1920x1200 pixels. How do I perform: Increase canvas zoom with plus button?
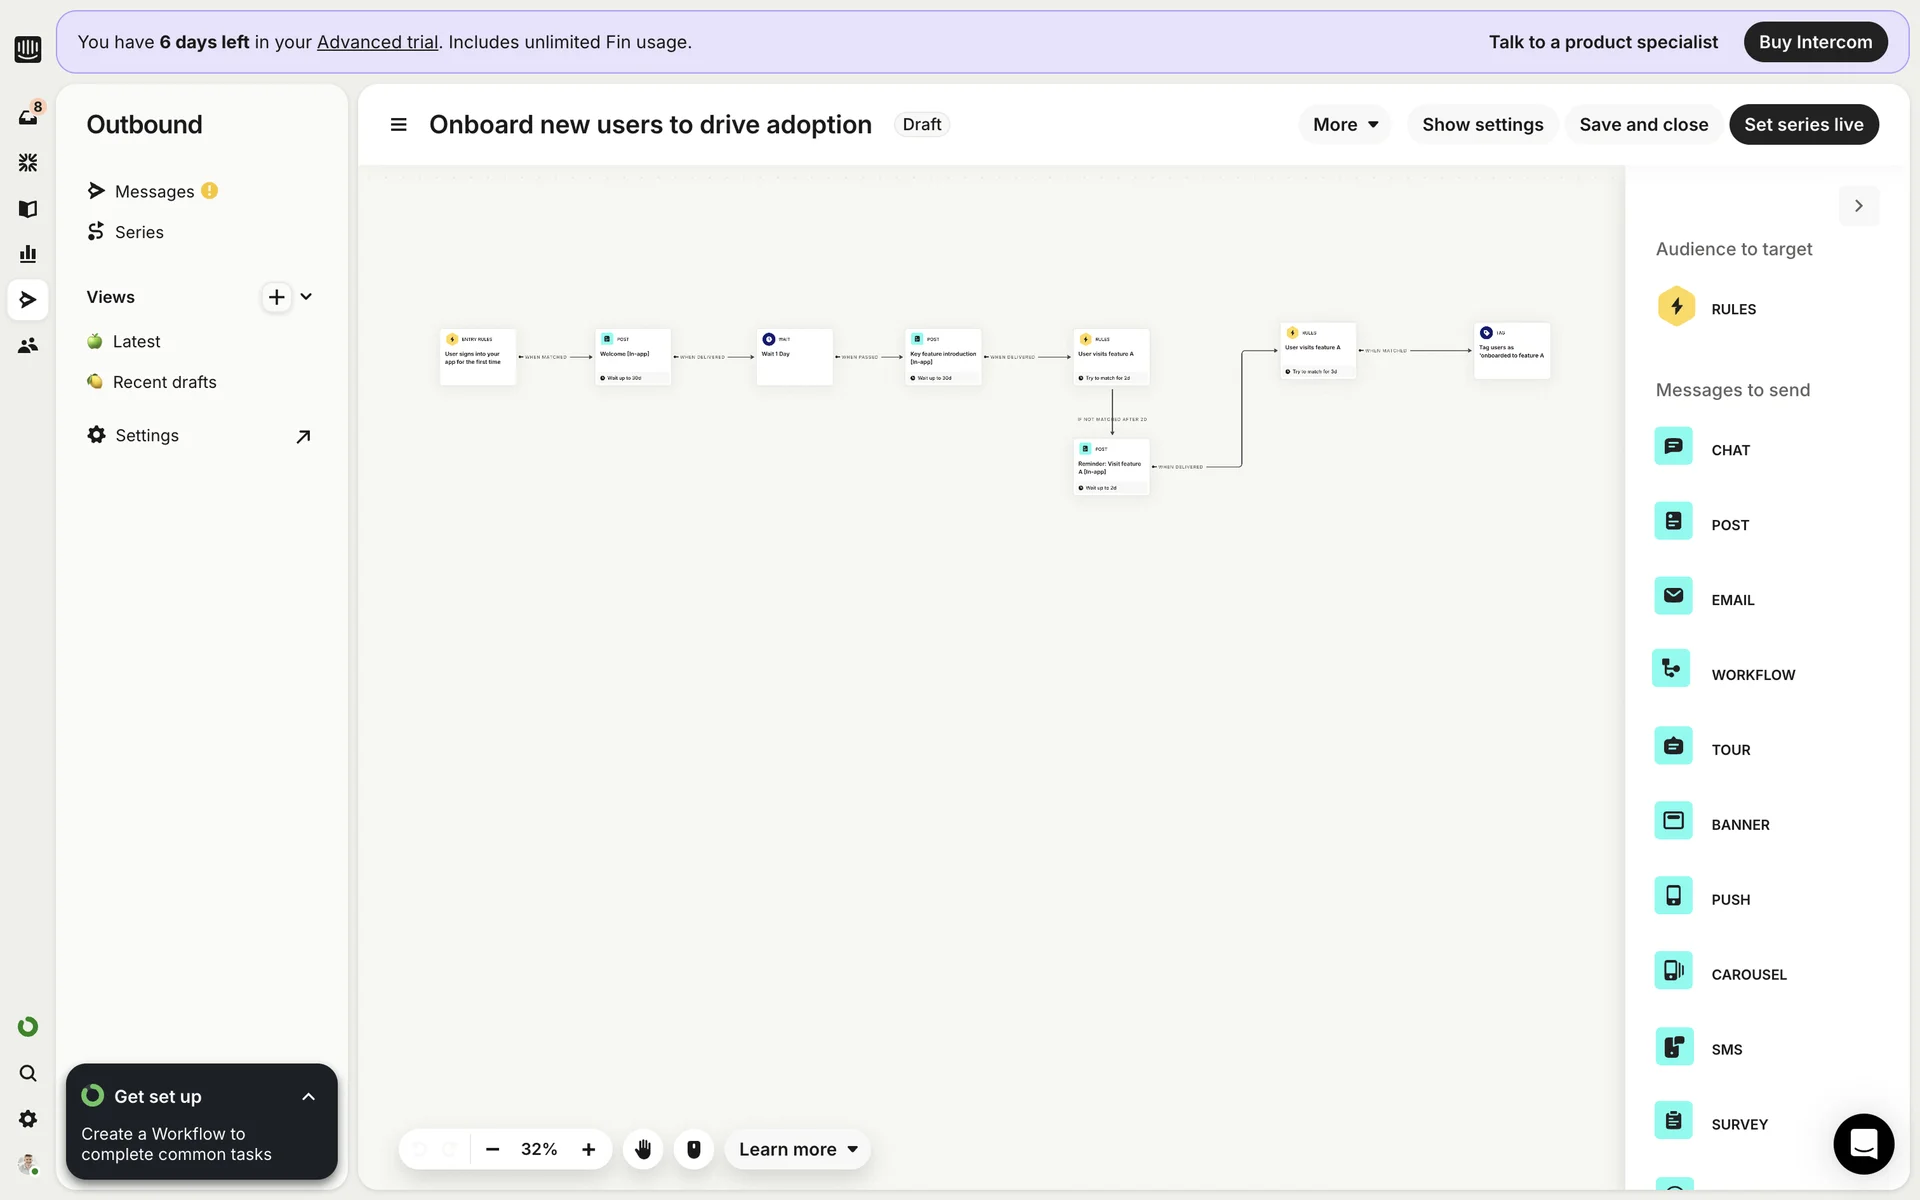point(589,1149)
